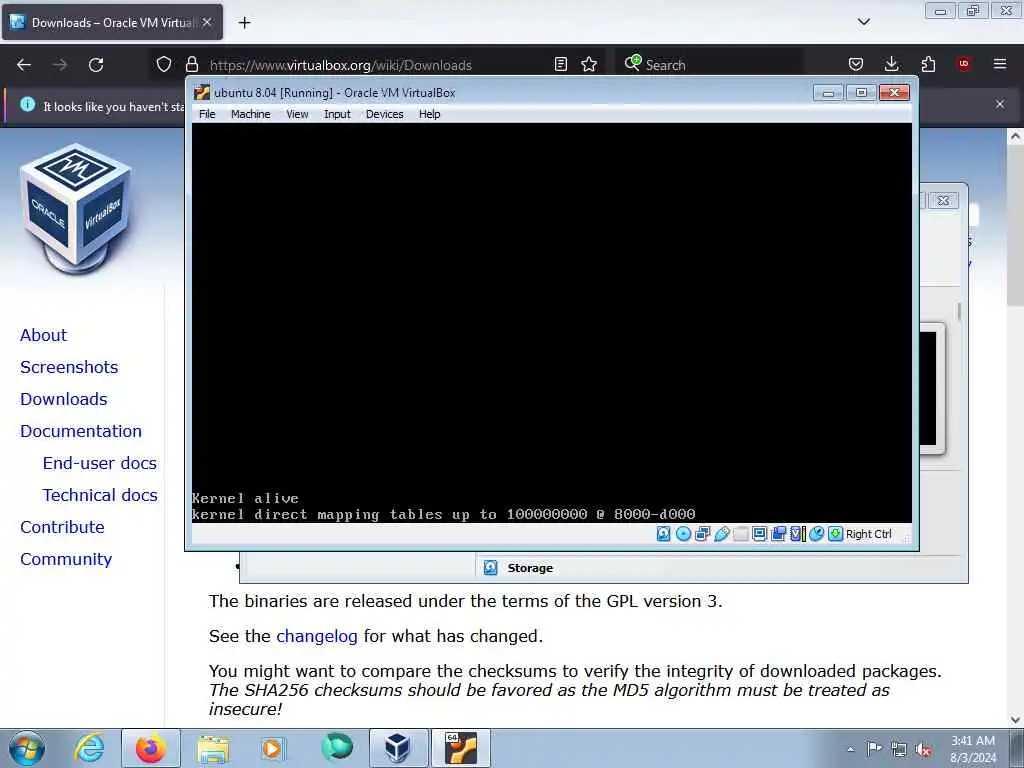1024x768 pixels.
Task: Open the View menu of the VM window
Action: (x=297, y=114)
